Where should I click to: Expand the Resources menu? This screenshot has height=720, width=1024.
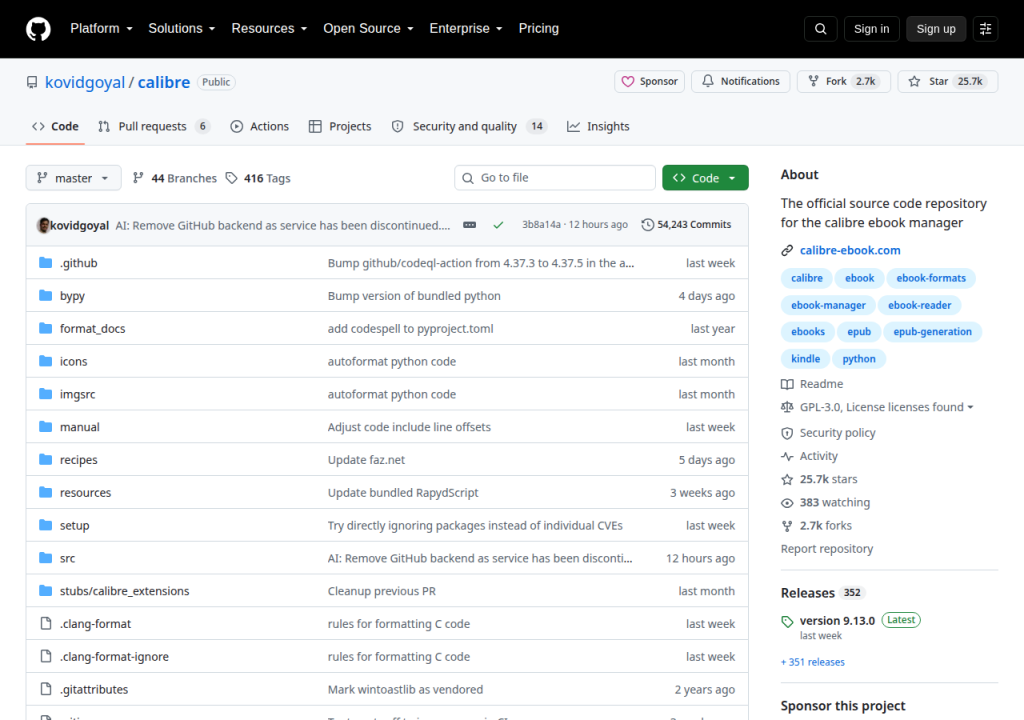pyautogui.click(x=269, y=29)
